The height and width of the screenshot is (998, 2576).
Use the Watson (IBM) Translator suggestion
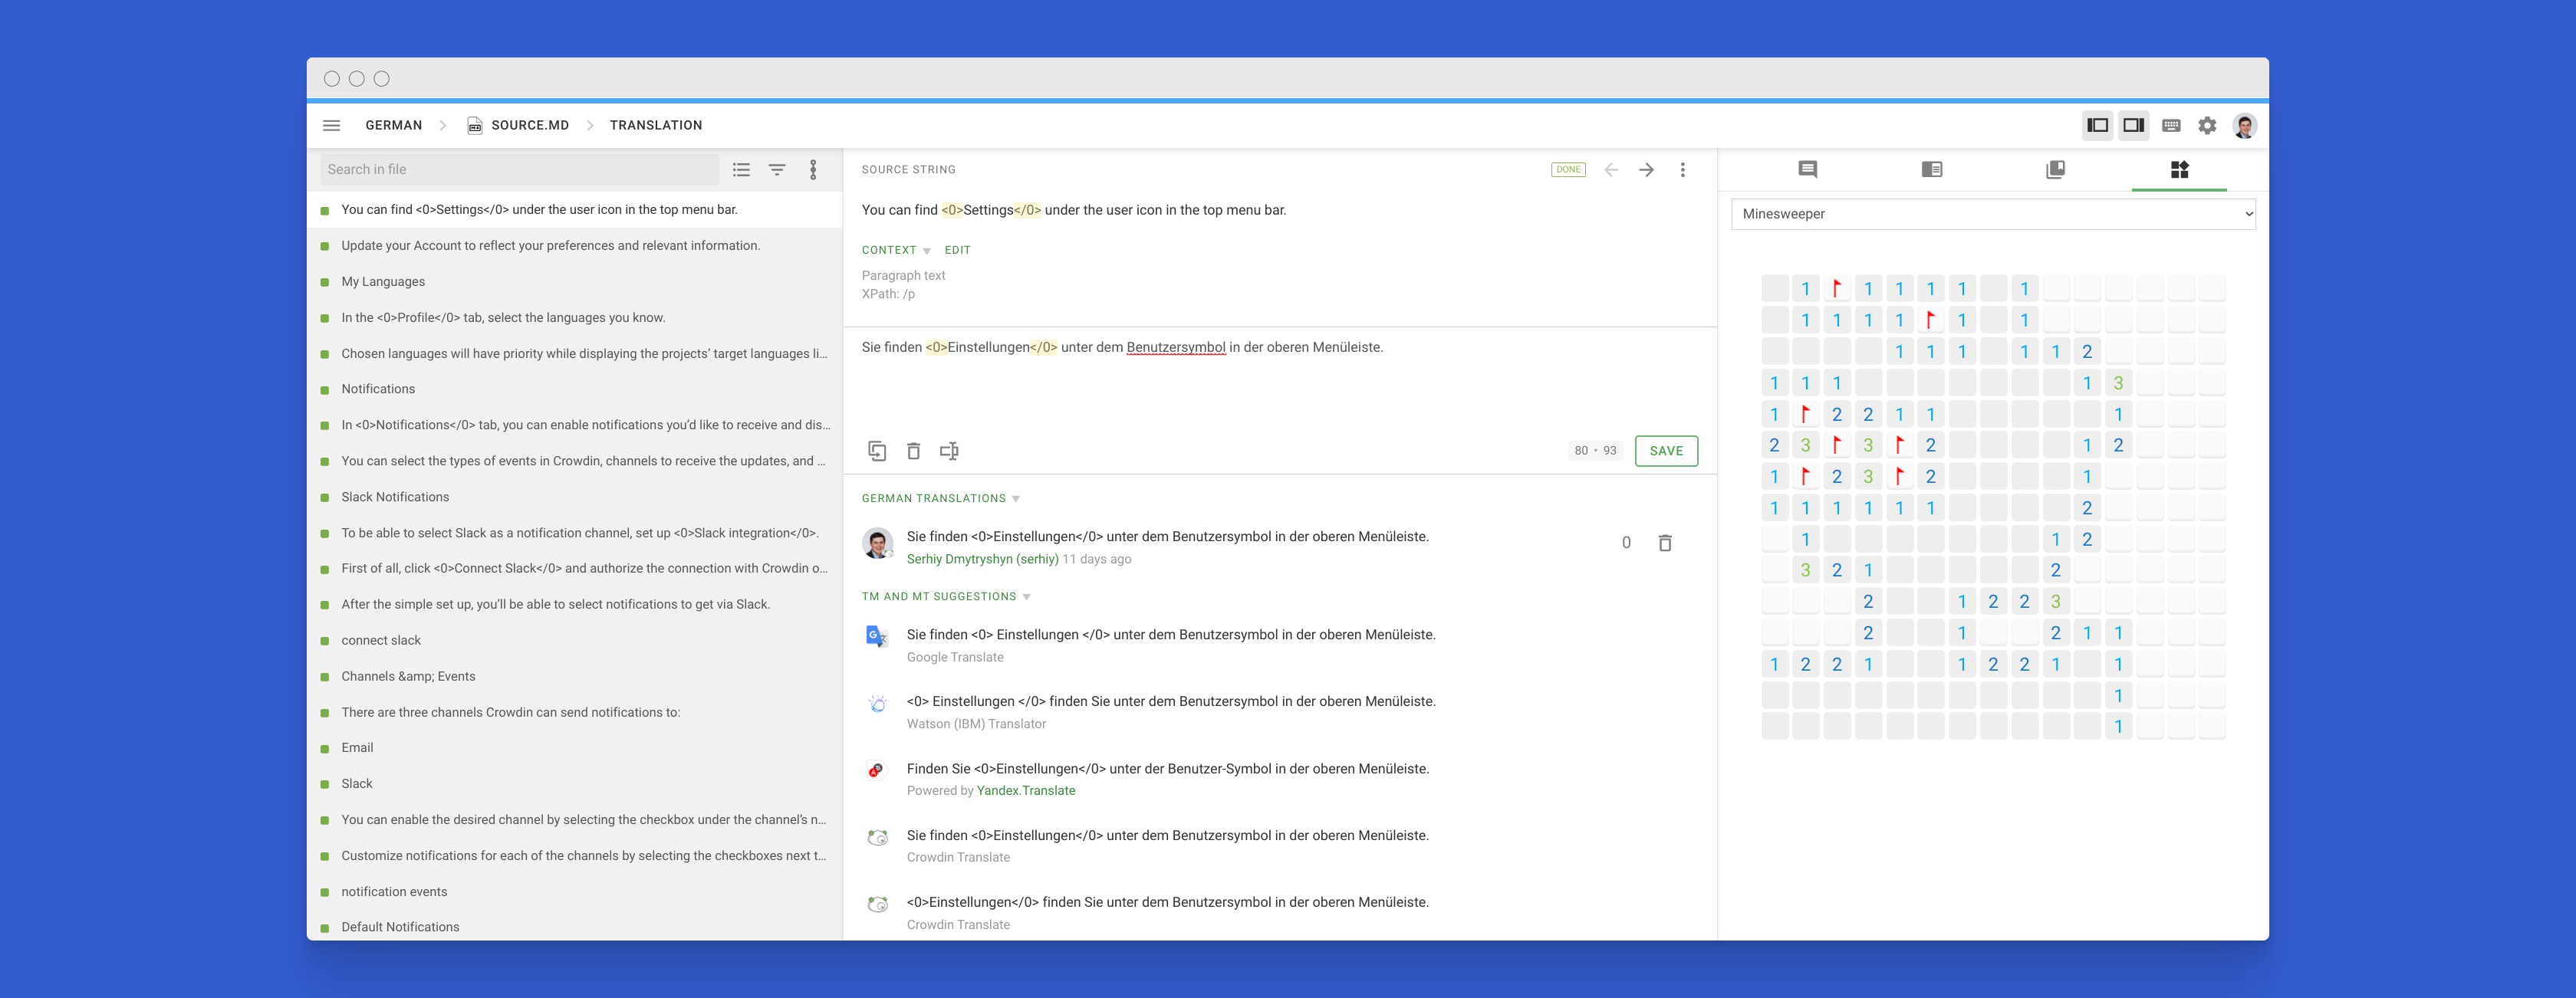[1170, 701]
